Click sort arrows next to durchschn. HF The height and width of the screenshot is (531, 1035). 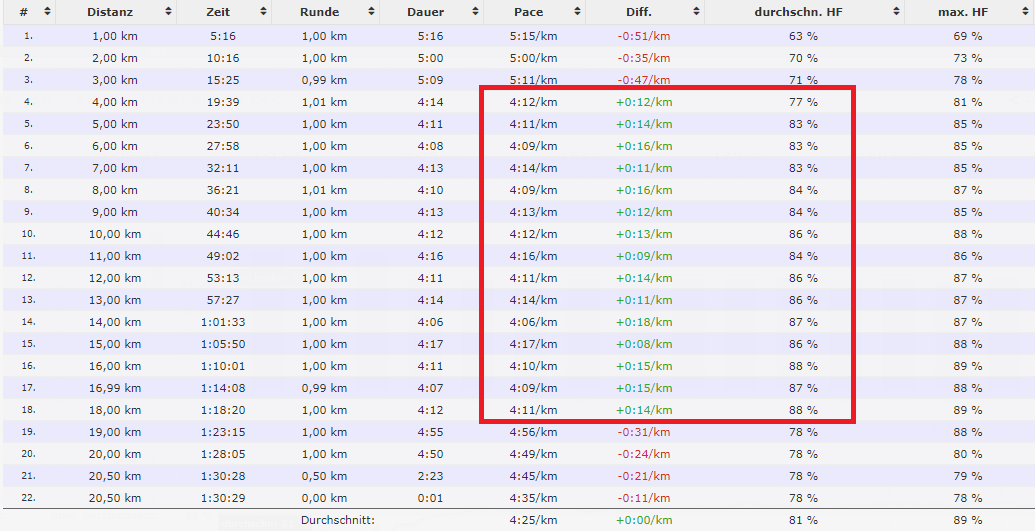coord(896,12)
